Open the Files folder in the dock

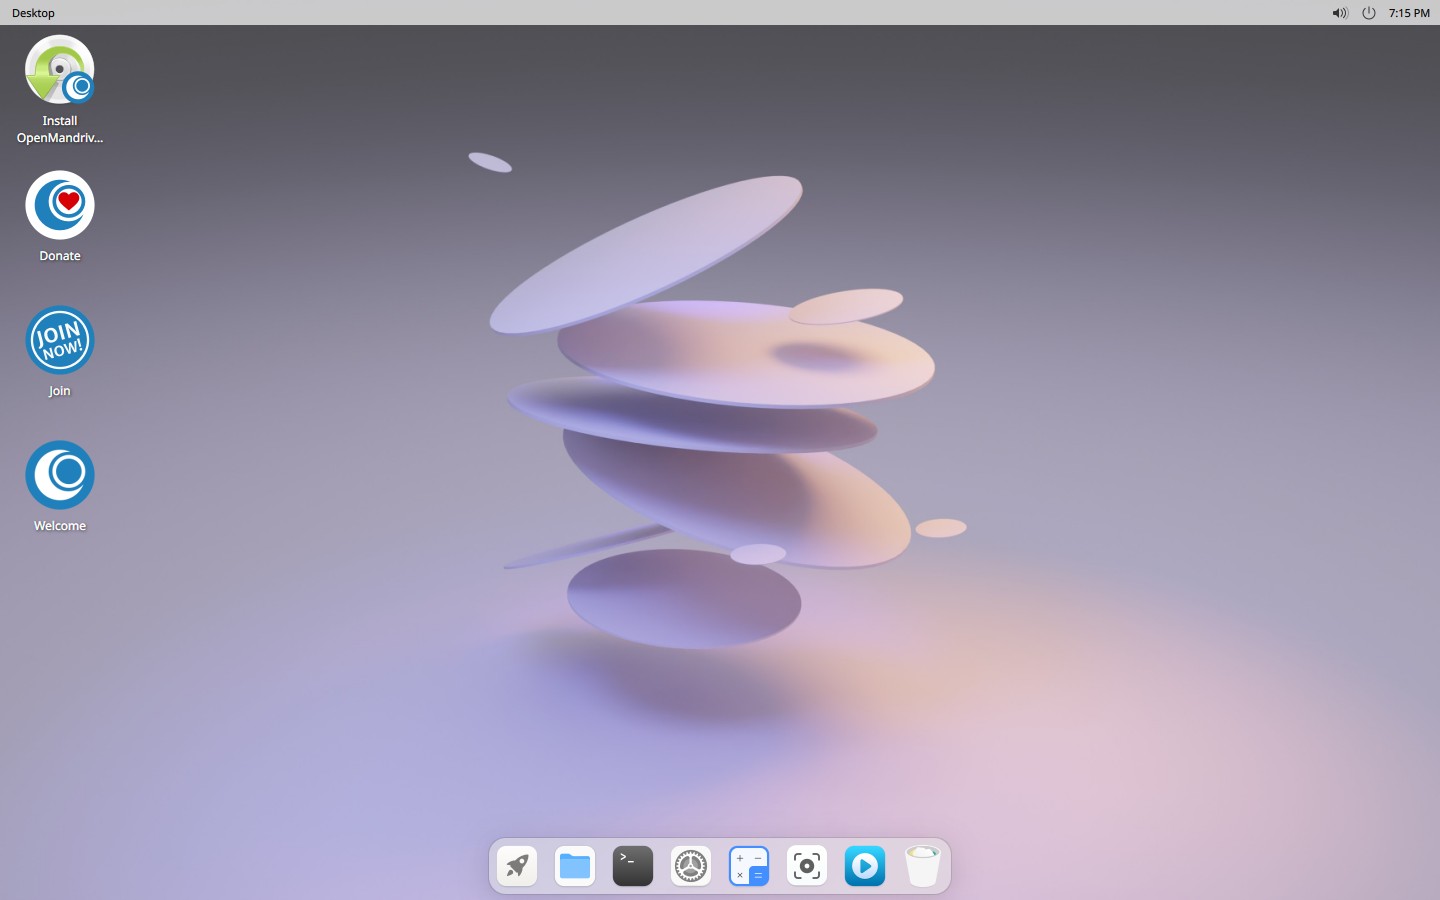tap(575, 866)
